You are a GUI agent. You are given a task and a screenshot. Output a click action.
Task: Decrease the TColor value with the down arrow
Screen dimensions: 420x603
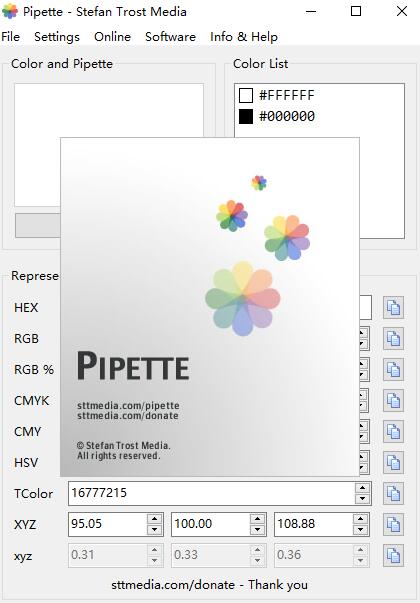point(362,499)
